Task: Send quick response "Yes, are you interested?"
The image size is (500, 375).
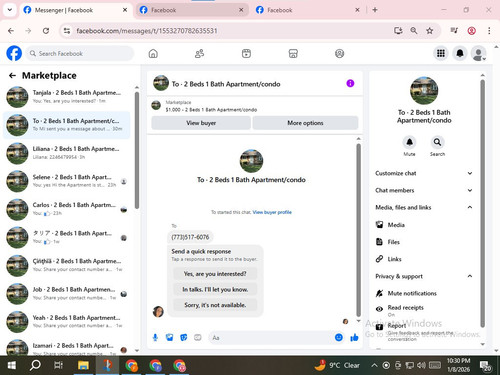Action: tap(215, 274)
